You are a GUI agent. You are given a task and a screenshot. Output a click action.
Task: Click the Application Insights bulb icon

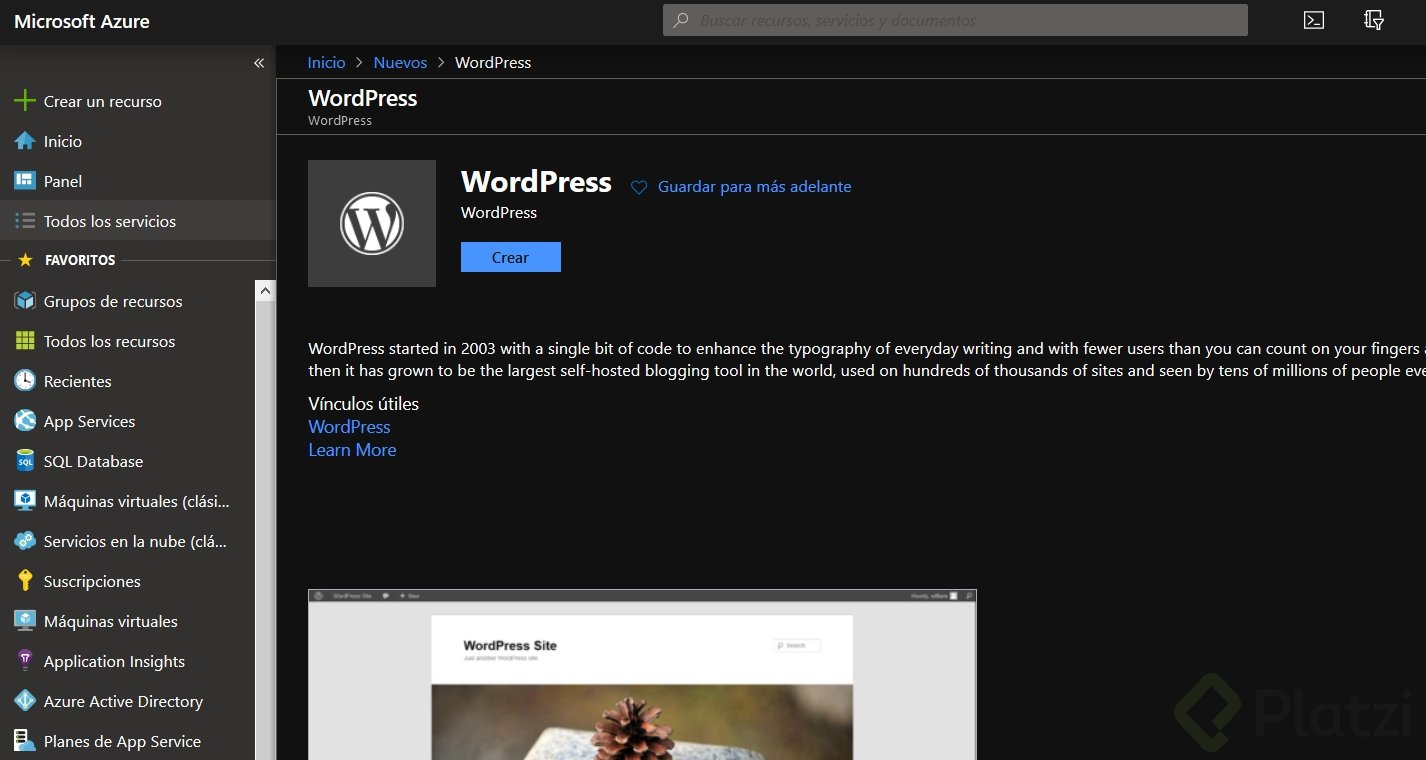pos(25,661)
